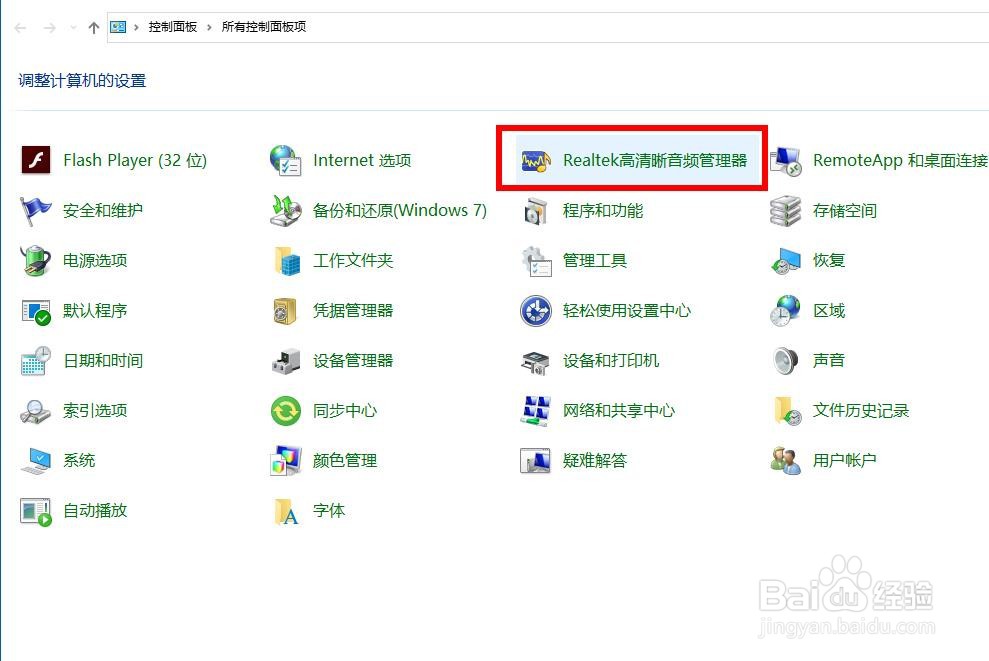This screenshot has height=661, width=989.
Task: Click the 管理工具 text label
Action: 595,260
